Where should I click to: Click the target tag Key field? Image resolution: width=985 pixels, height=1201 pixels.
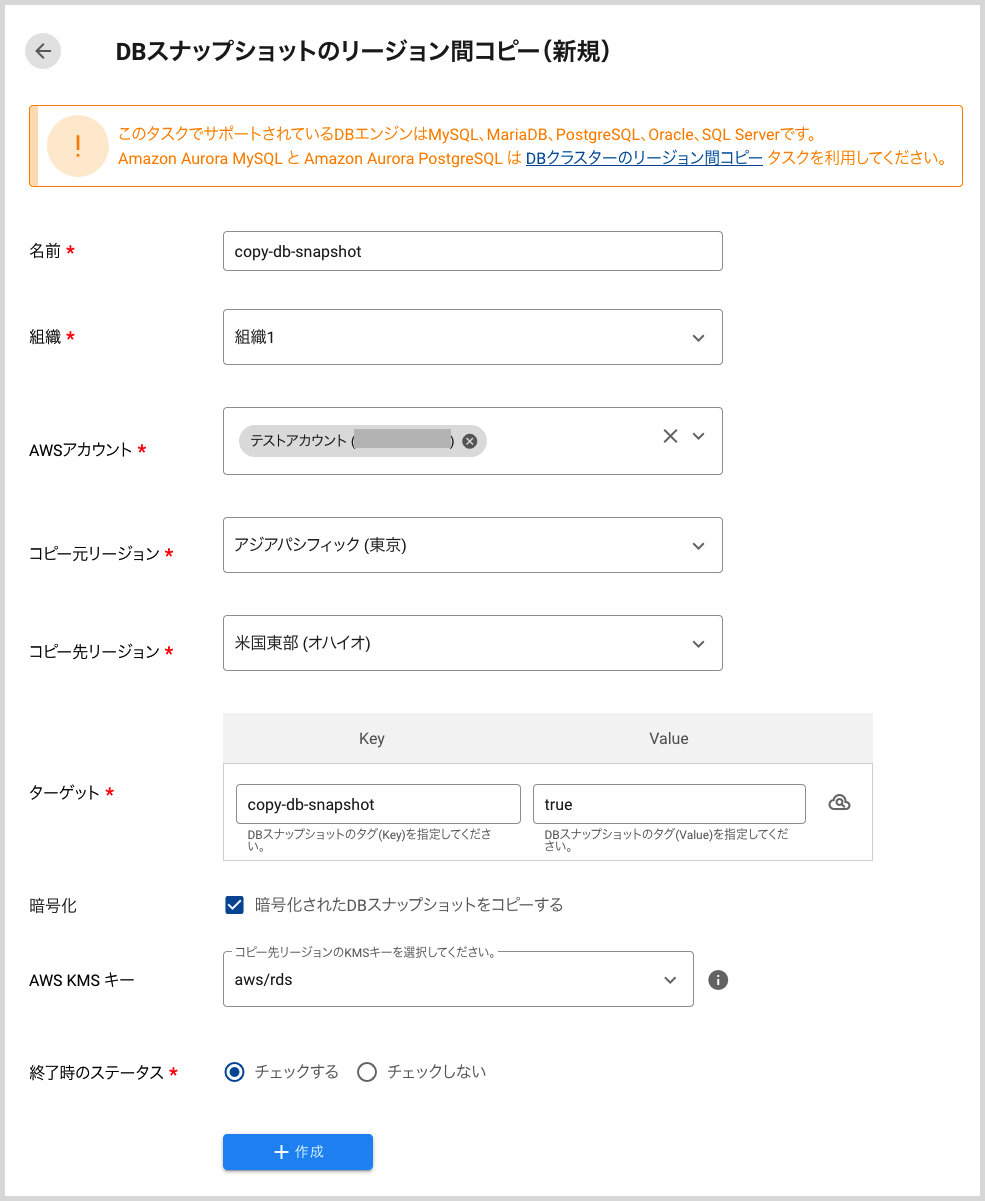tap(378, 804)
